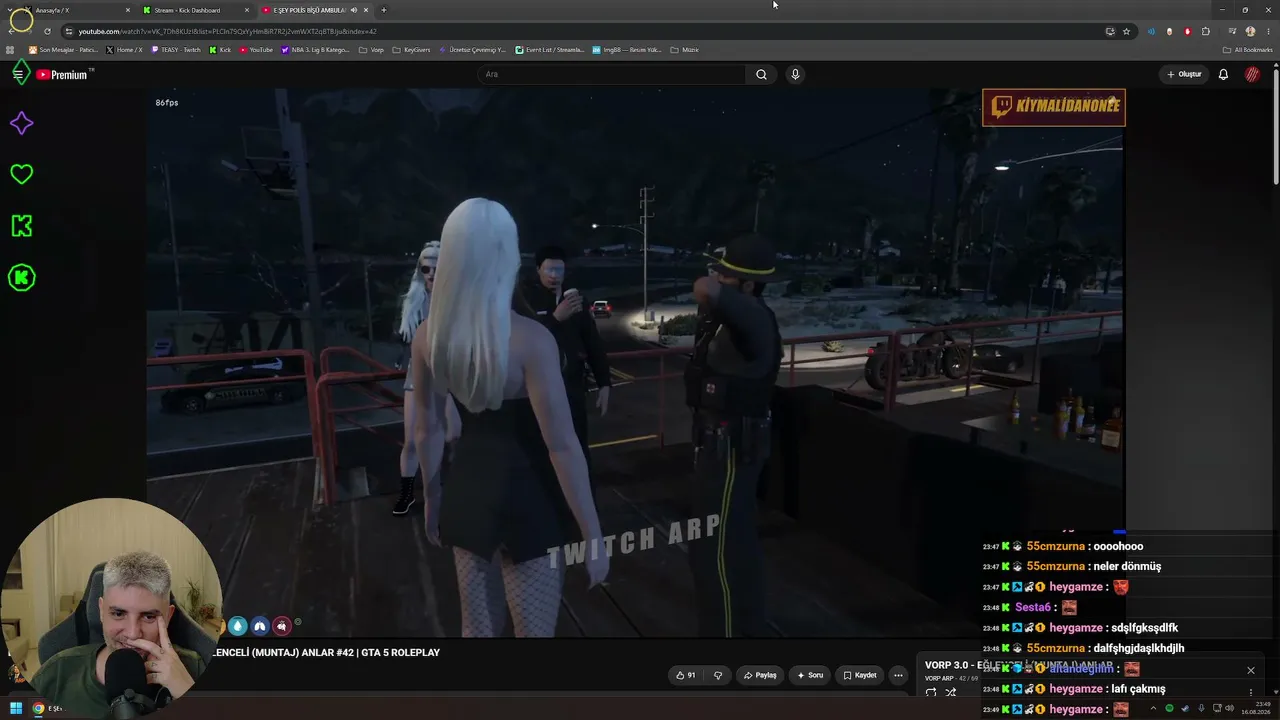Reload the current page
The width and height of the screenshot is (1280, 720).
point(47,31)
